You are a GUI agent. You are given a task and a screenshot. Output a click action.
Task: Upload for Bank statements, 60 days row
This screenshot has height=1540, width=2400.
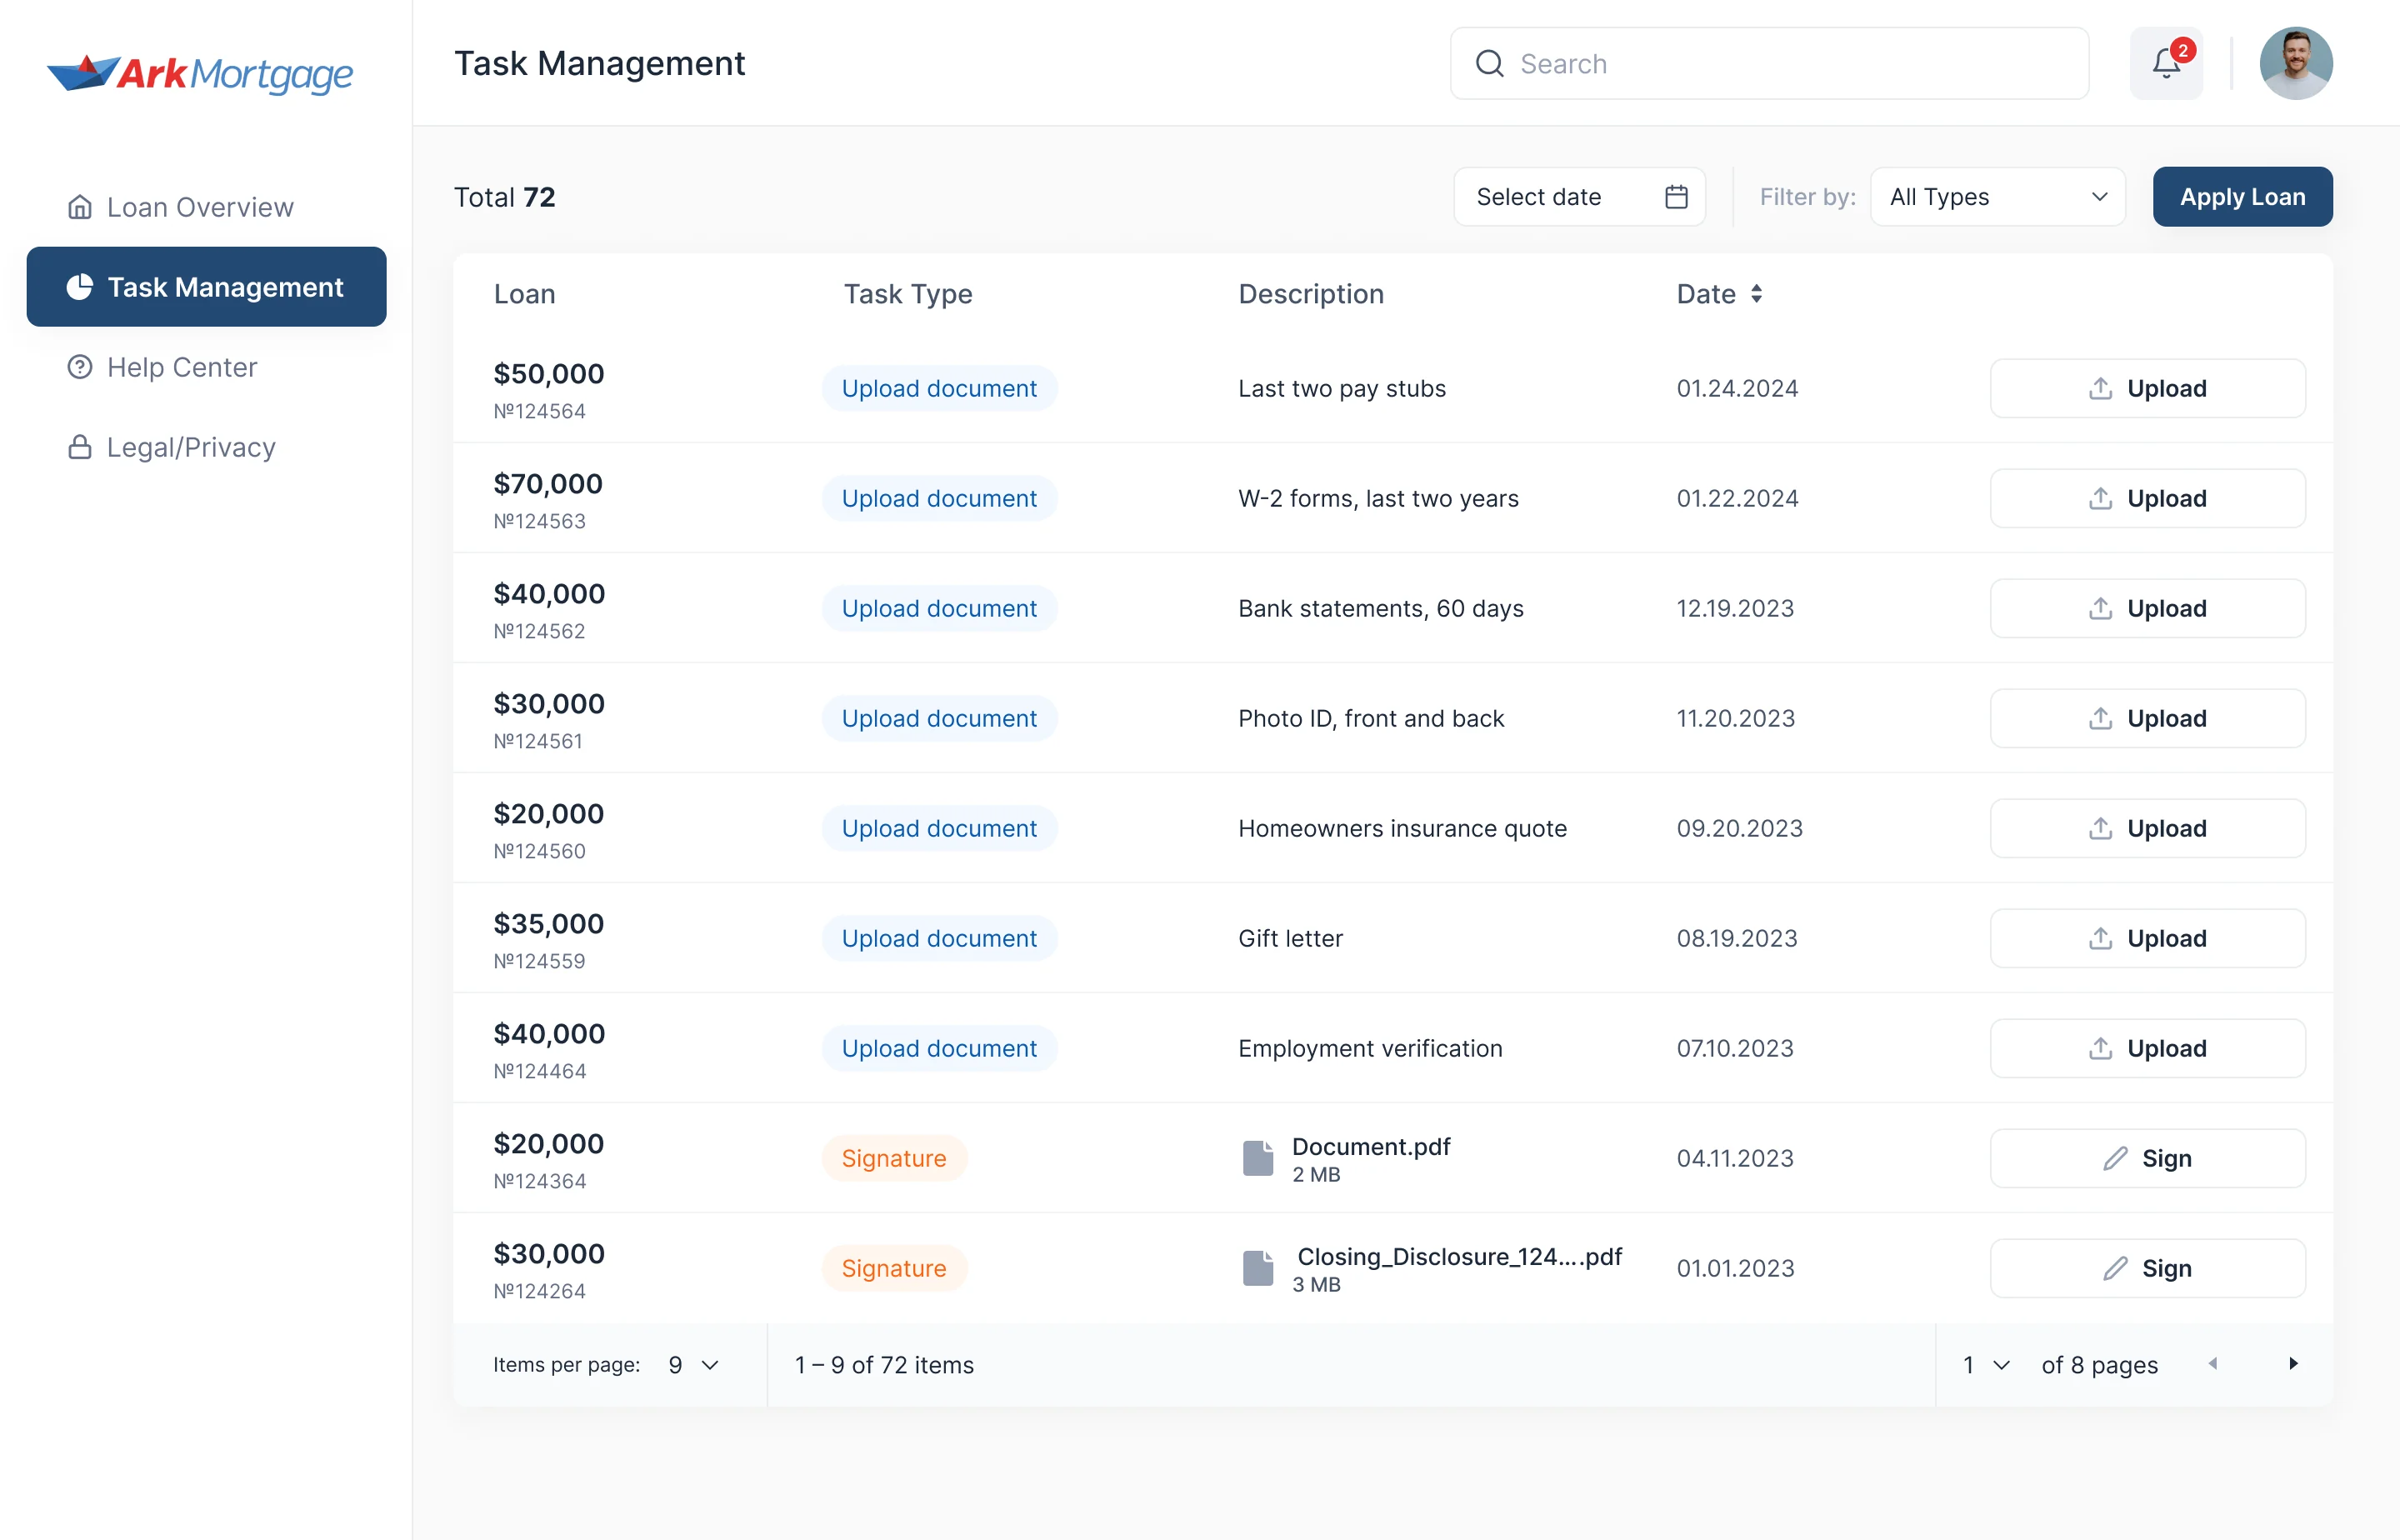pos(2147,608)
